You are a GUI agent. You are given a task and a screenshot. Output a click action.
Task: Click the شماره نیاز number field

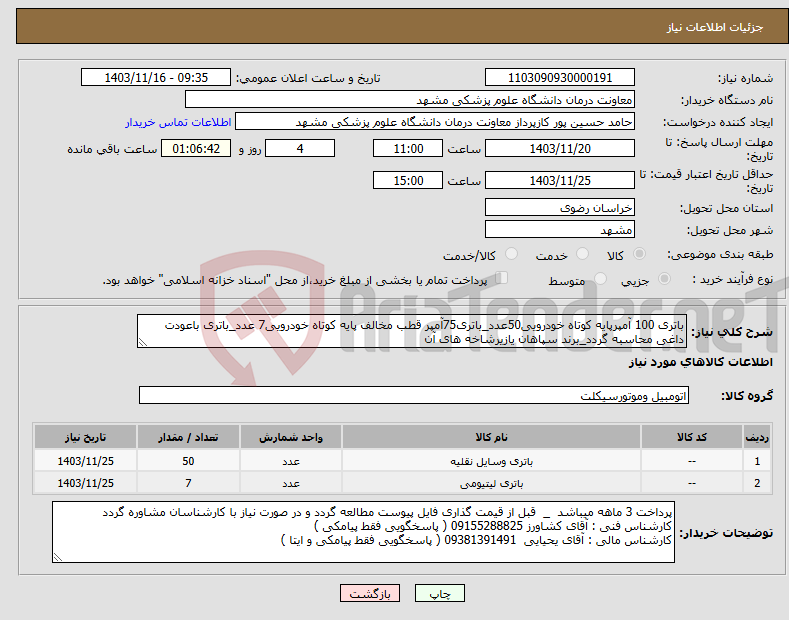pyautogui.click(x=560, y=78)
